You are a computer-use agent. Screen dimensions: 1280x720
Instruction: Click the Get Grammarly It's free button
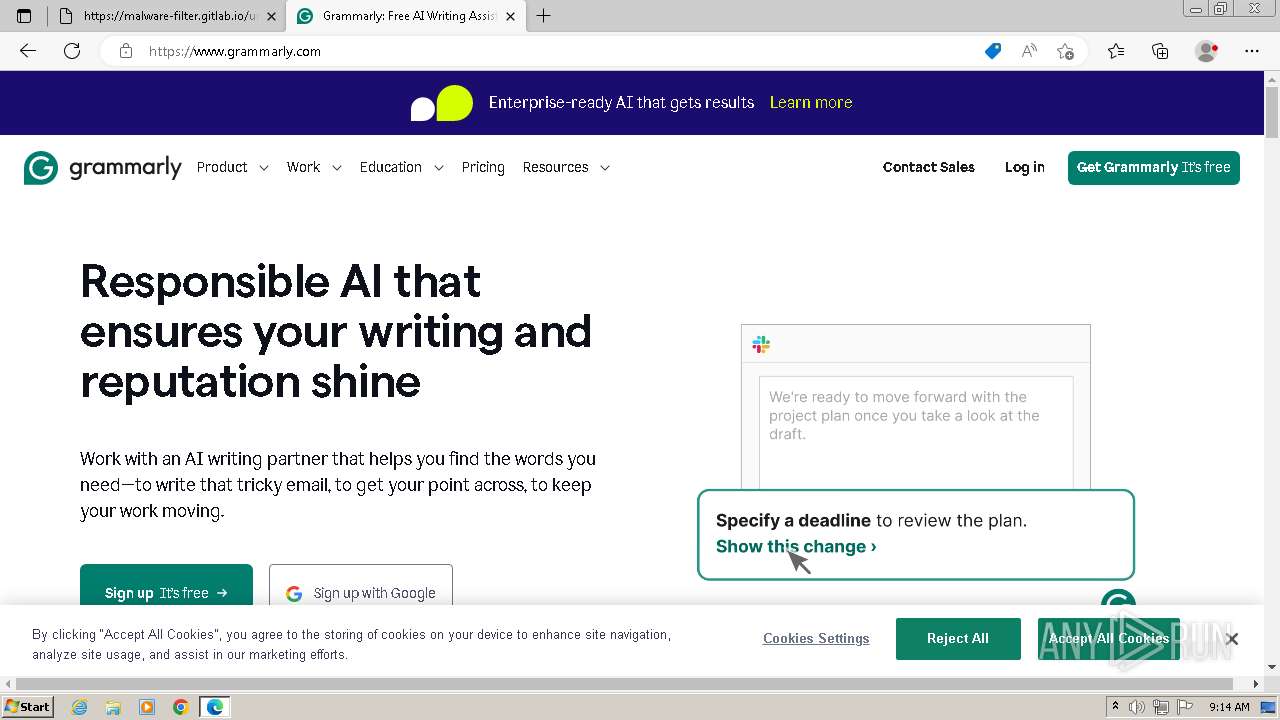[1154, 168]
